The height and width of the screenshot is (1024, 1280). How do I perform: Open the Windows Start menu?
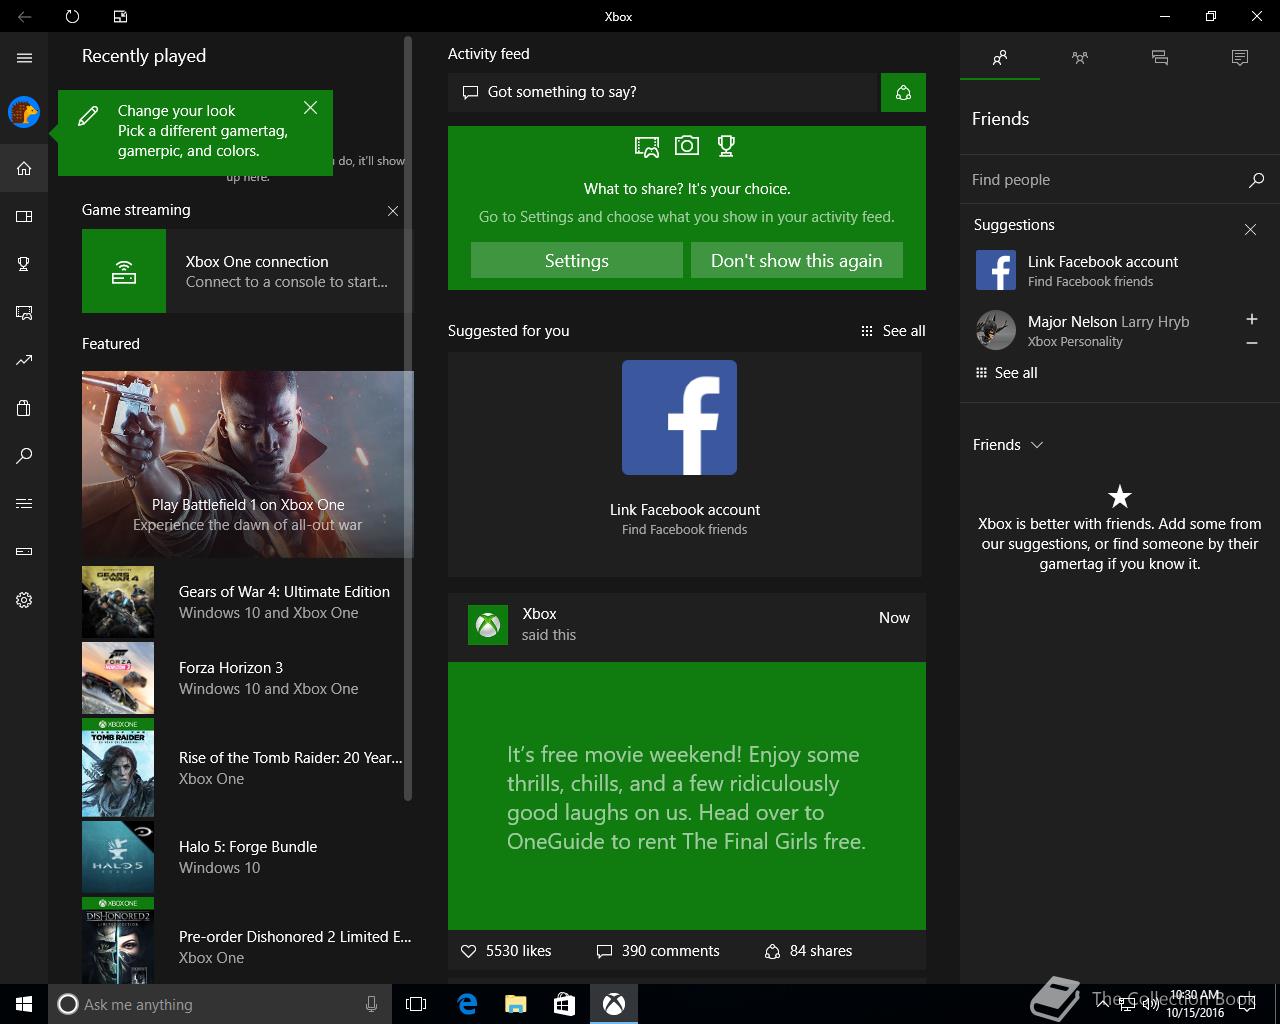[x=24, y=1004]
